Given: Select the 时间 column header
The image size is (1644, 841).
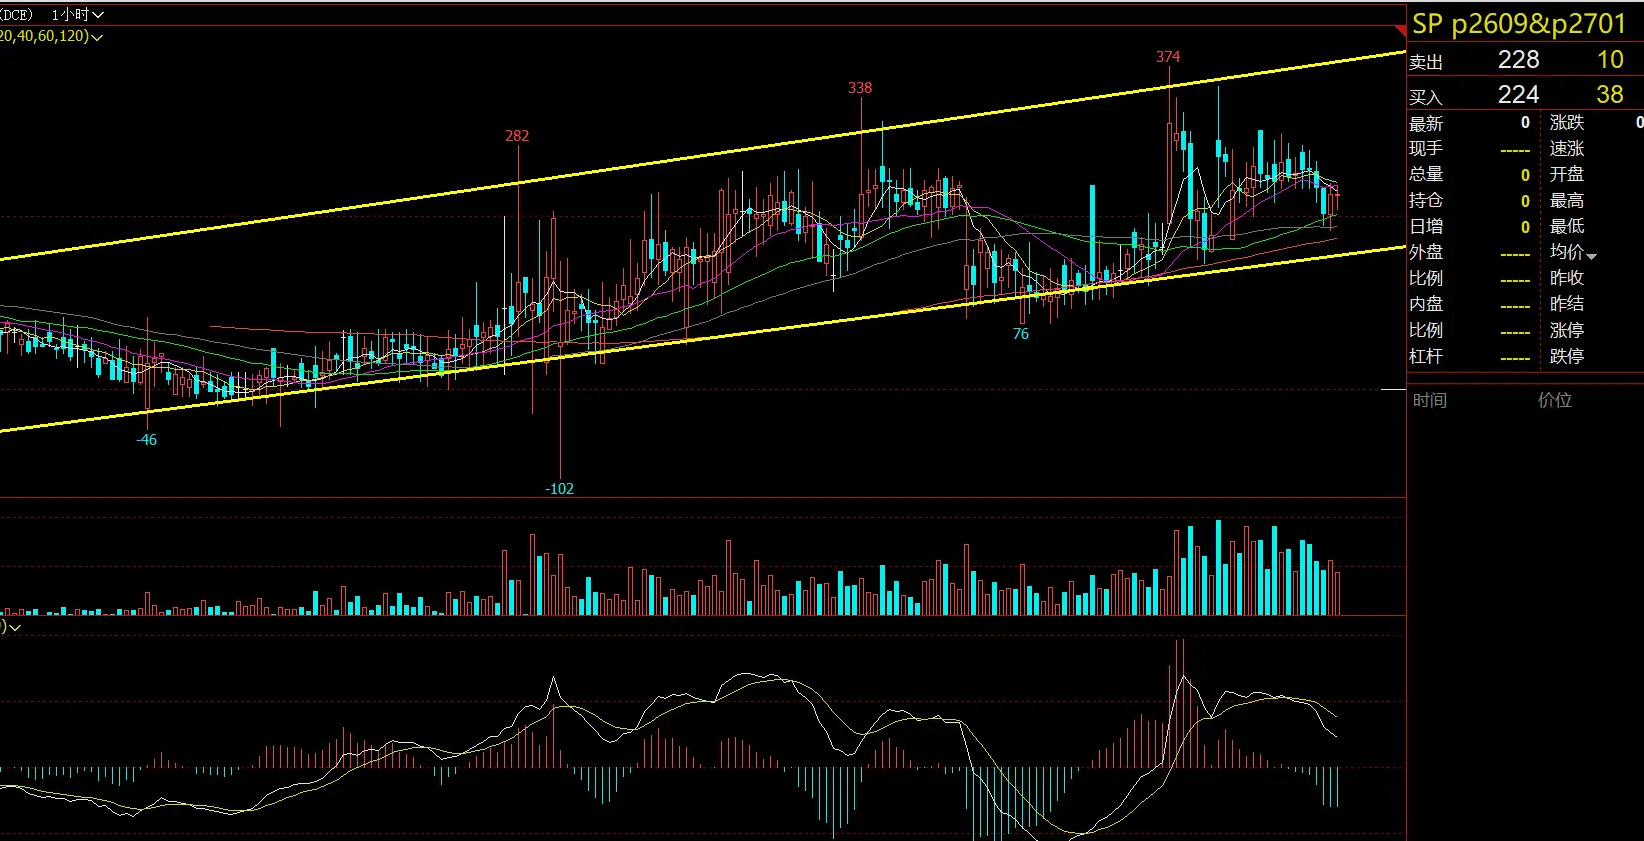Looking at the screenshot, I should [x=1429, y=400].
